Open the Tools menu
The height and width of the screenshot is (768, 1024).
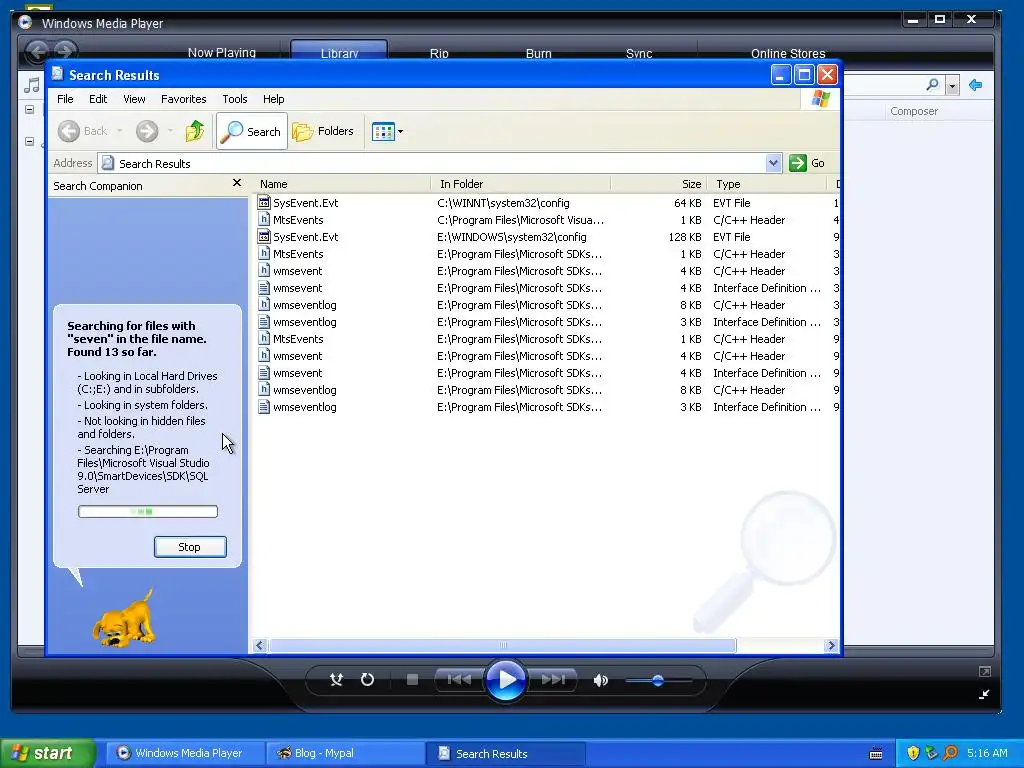(x=234, y=99)
